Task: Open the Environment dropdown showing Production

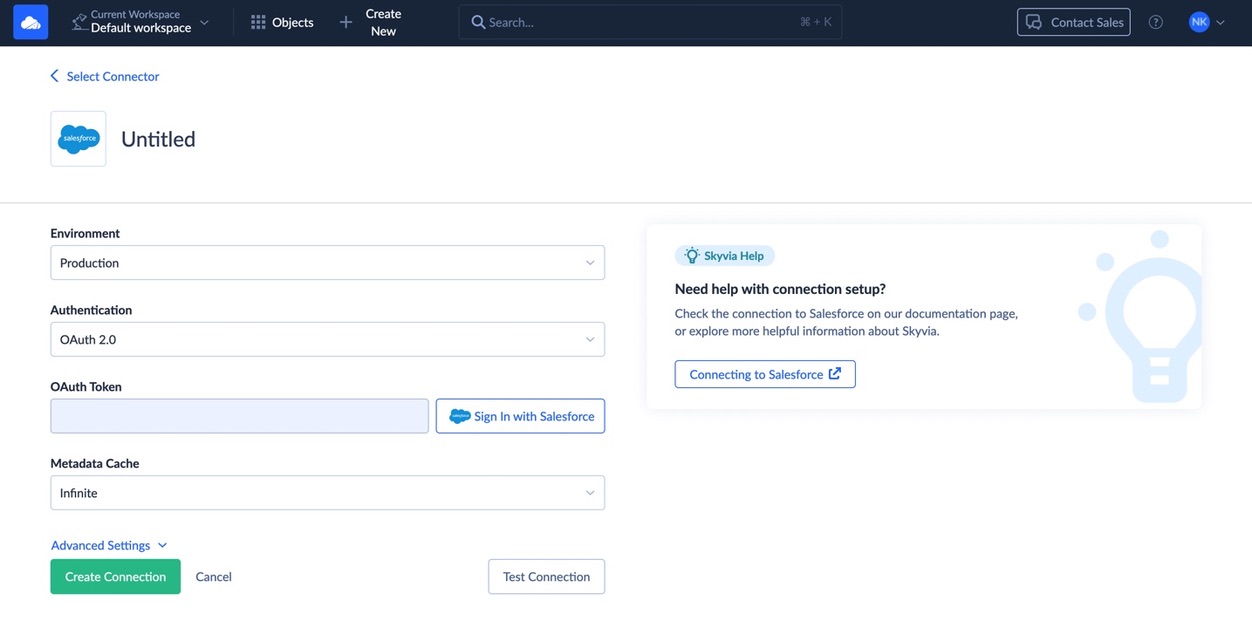Action: (x=328, y=262)
